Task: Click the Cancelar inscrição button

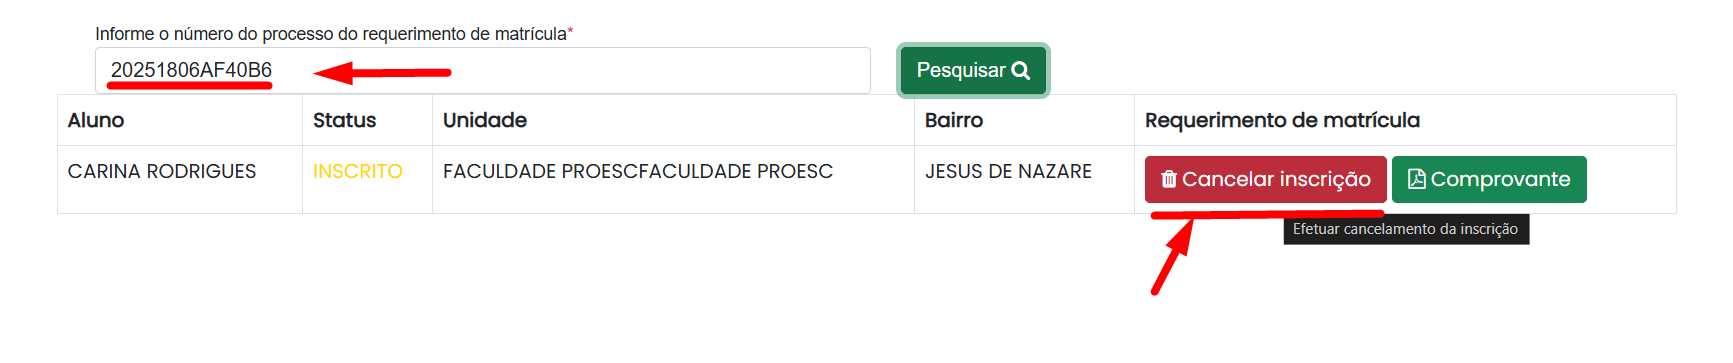Action: pyautogui.click(x=1265, y=179)
